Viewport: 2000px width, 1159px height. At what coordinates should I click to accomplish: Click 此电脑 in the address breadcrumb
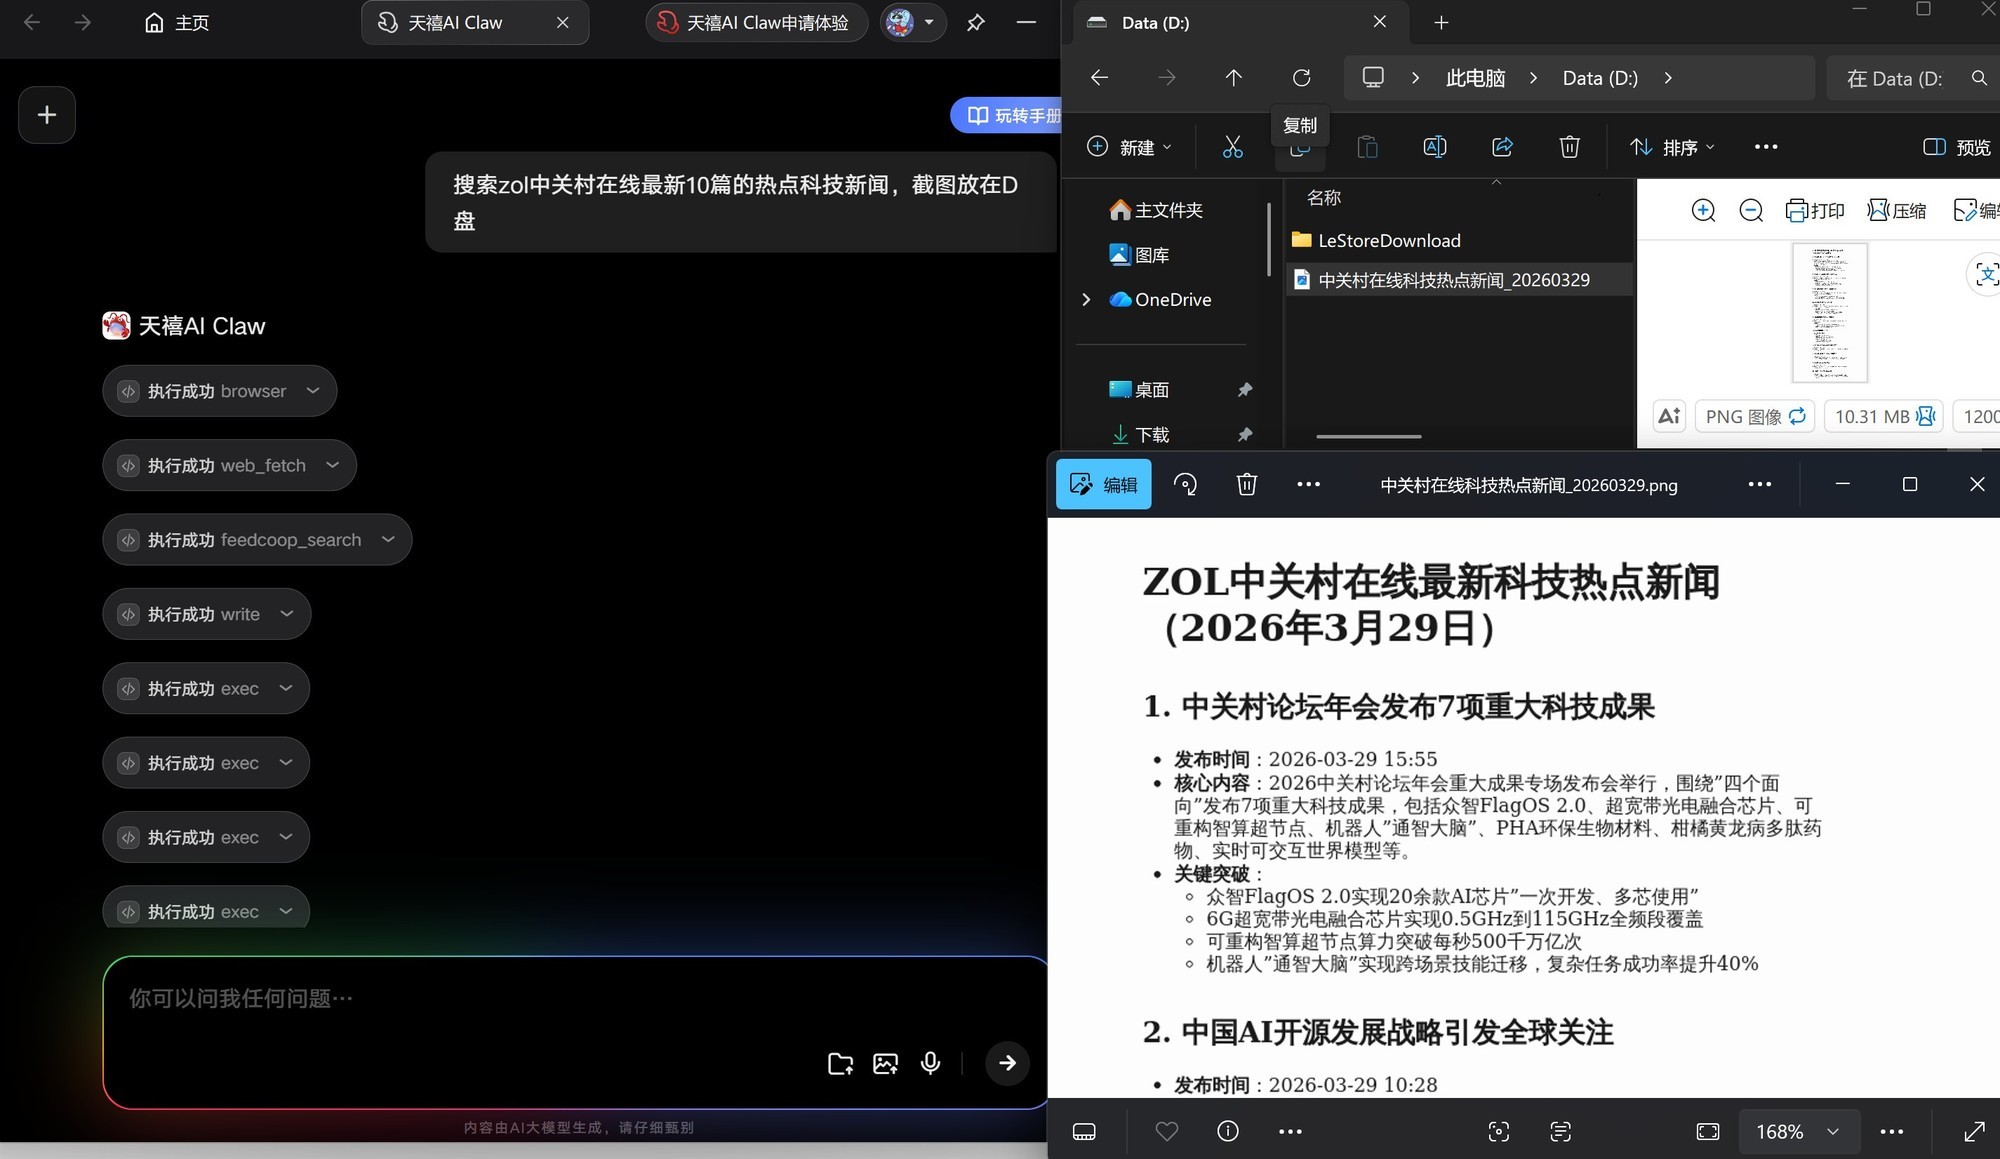coord(1475,78)
